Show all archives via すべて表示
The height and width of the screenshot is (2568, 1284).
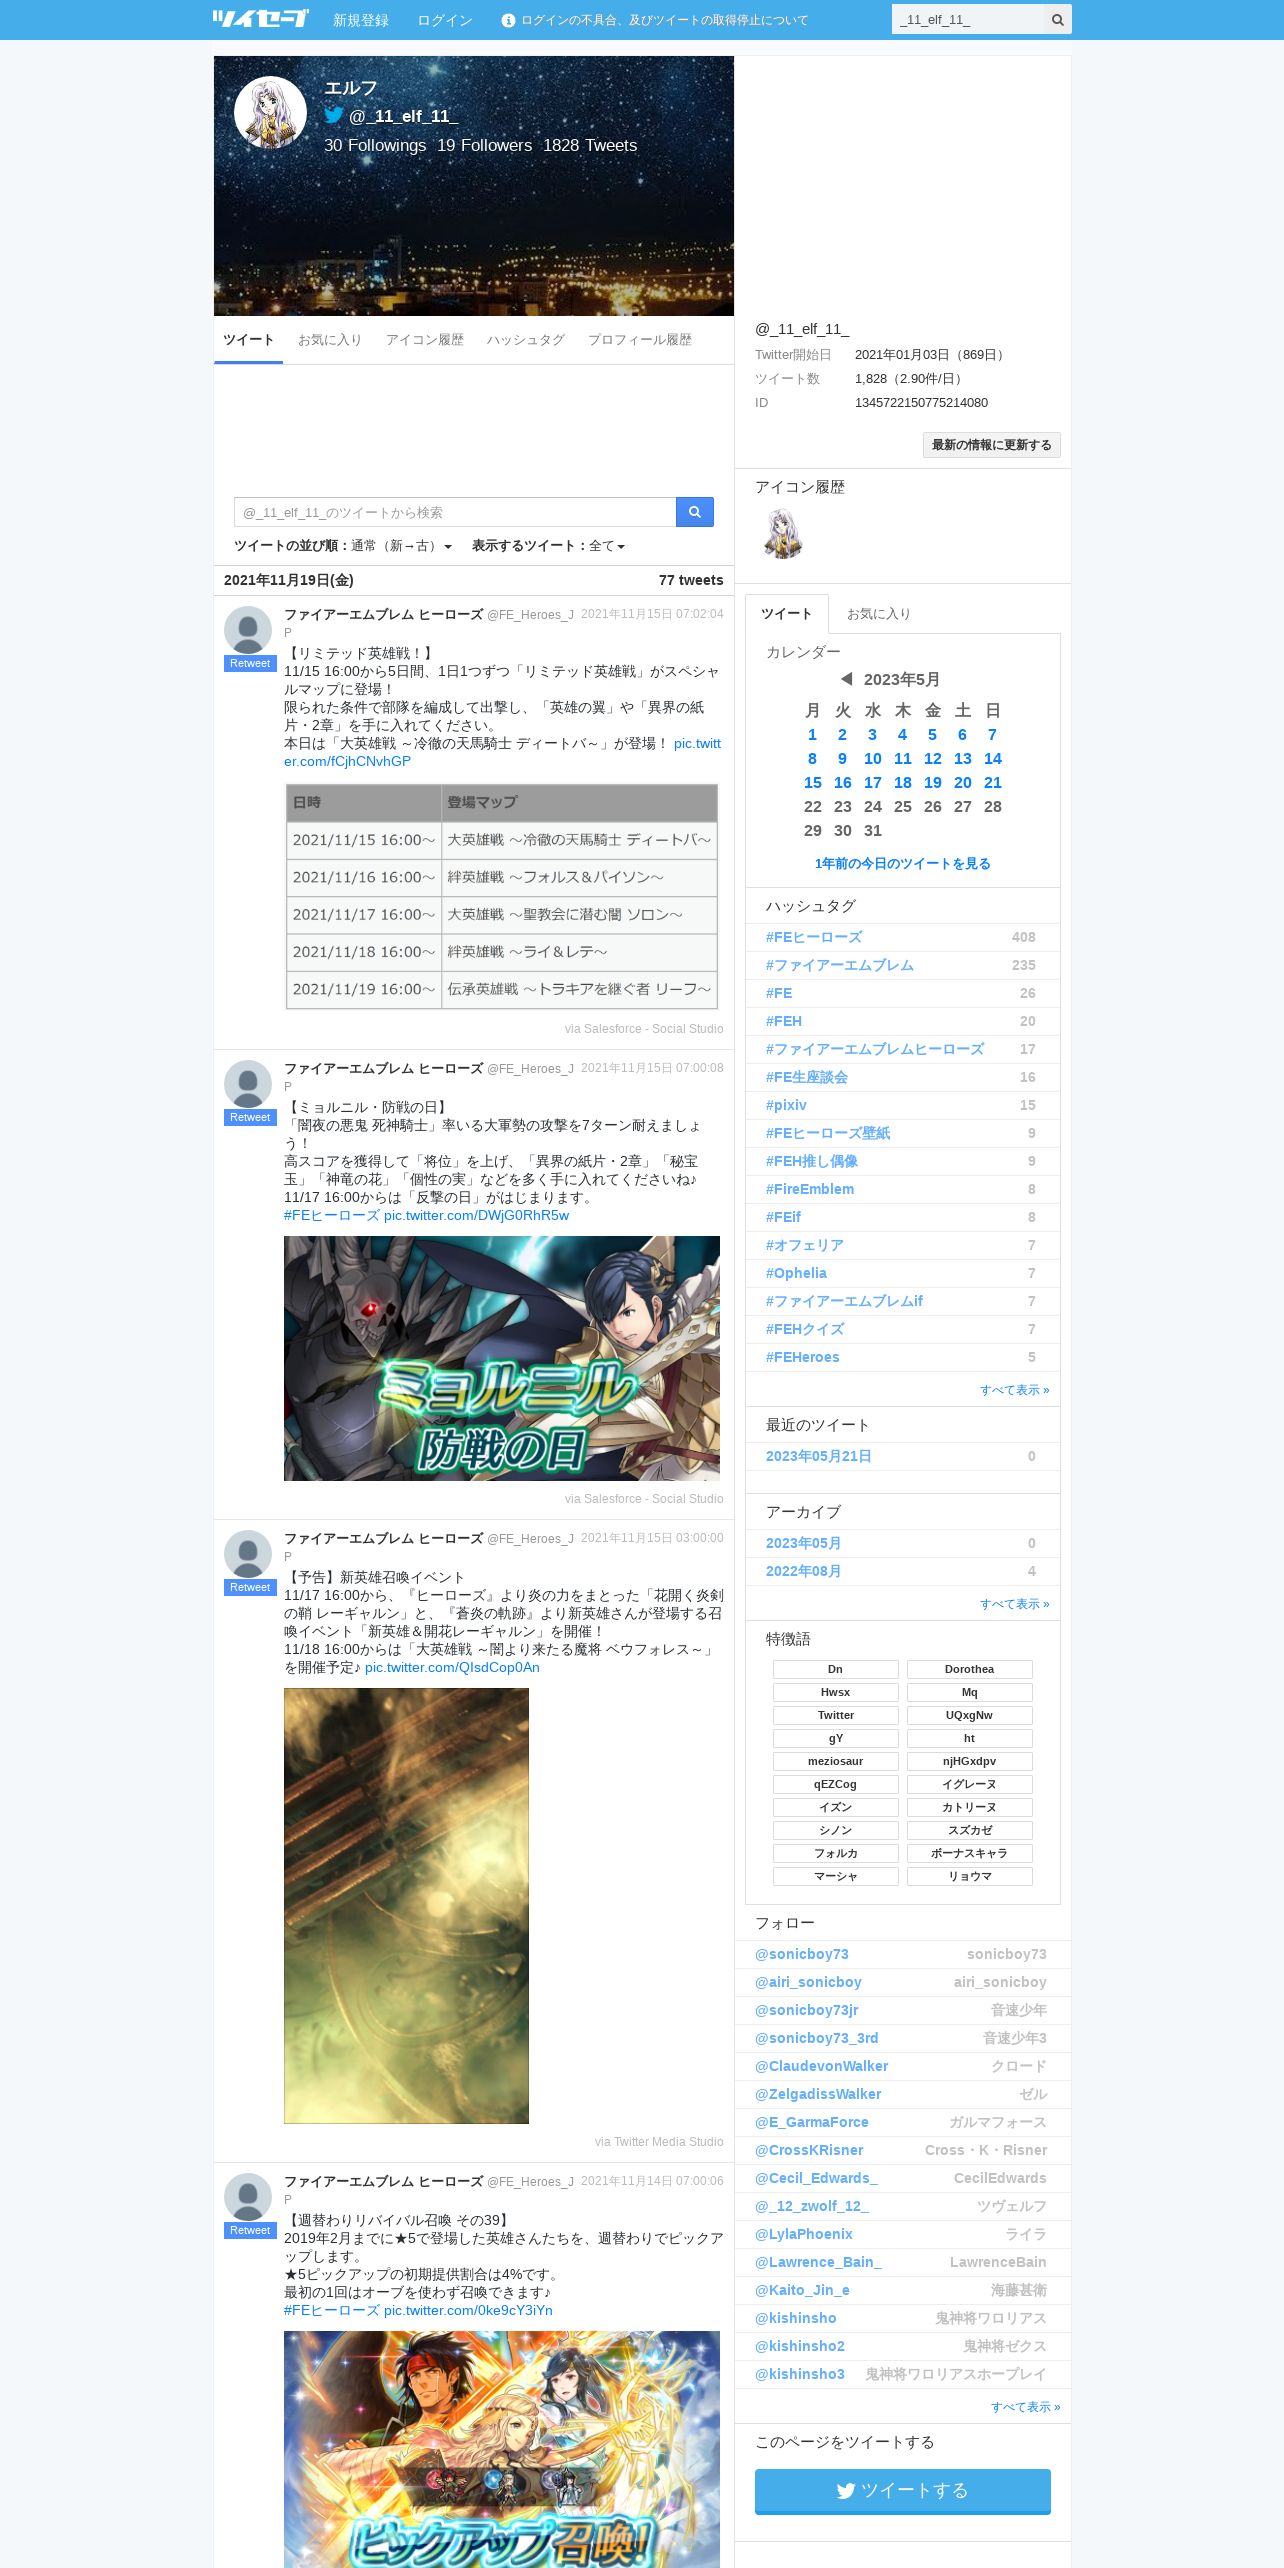(1014, 1604)
